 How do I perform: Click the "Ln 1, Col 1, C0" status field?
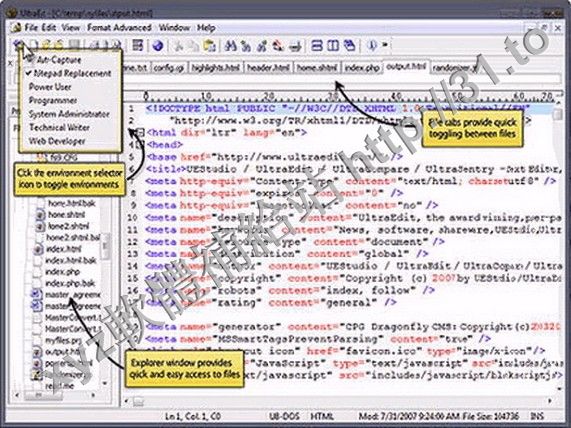pyautogui.click(x=193, y=416)
